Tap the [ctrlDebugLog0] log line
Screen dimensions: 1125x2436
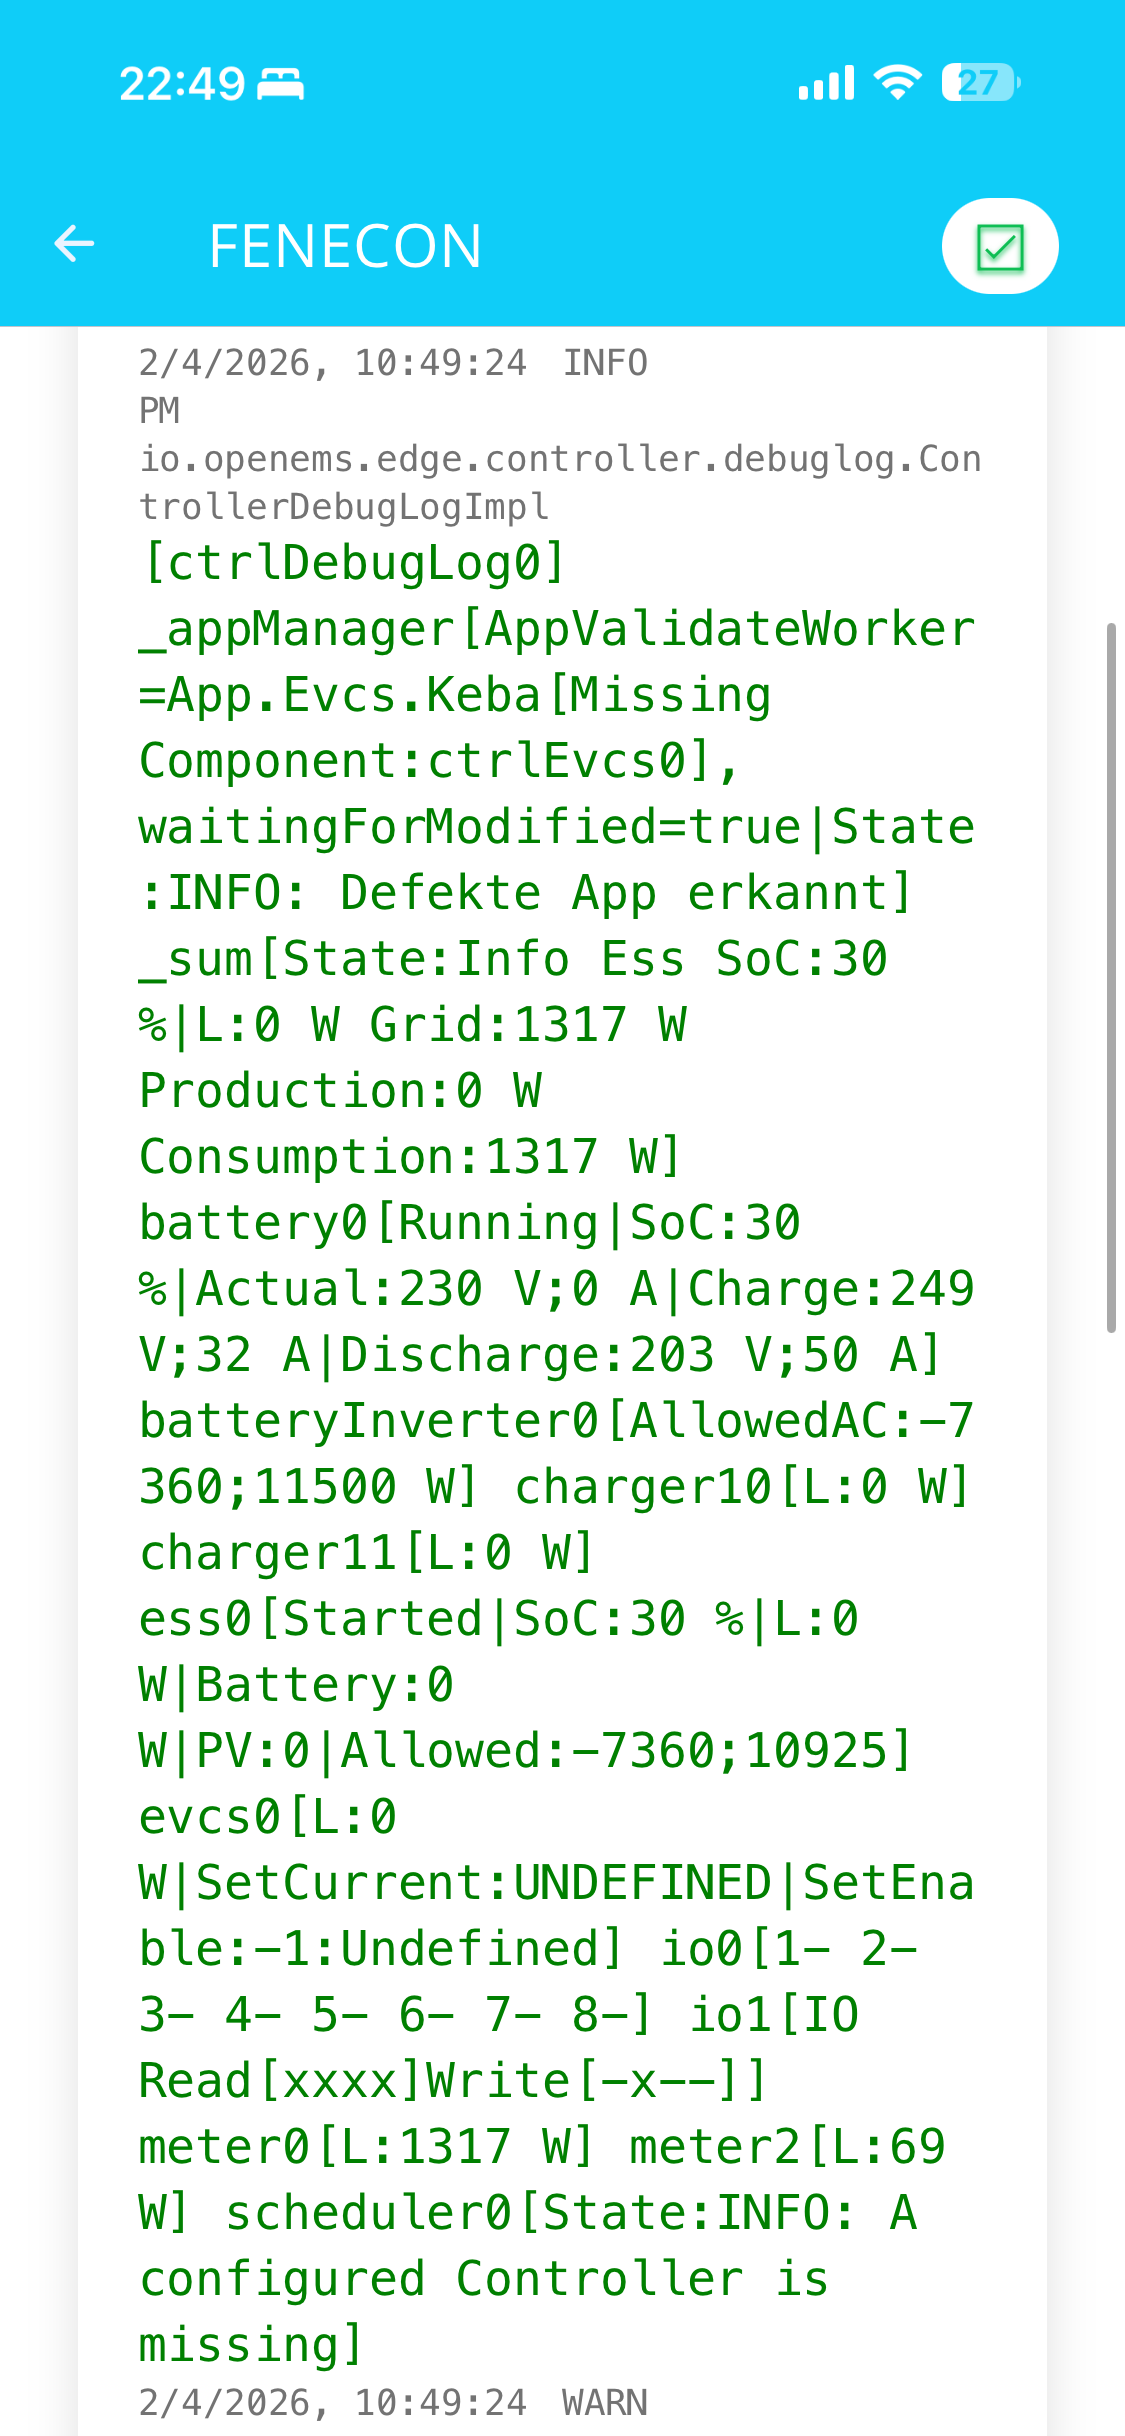[354, 562]
